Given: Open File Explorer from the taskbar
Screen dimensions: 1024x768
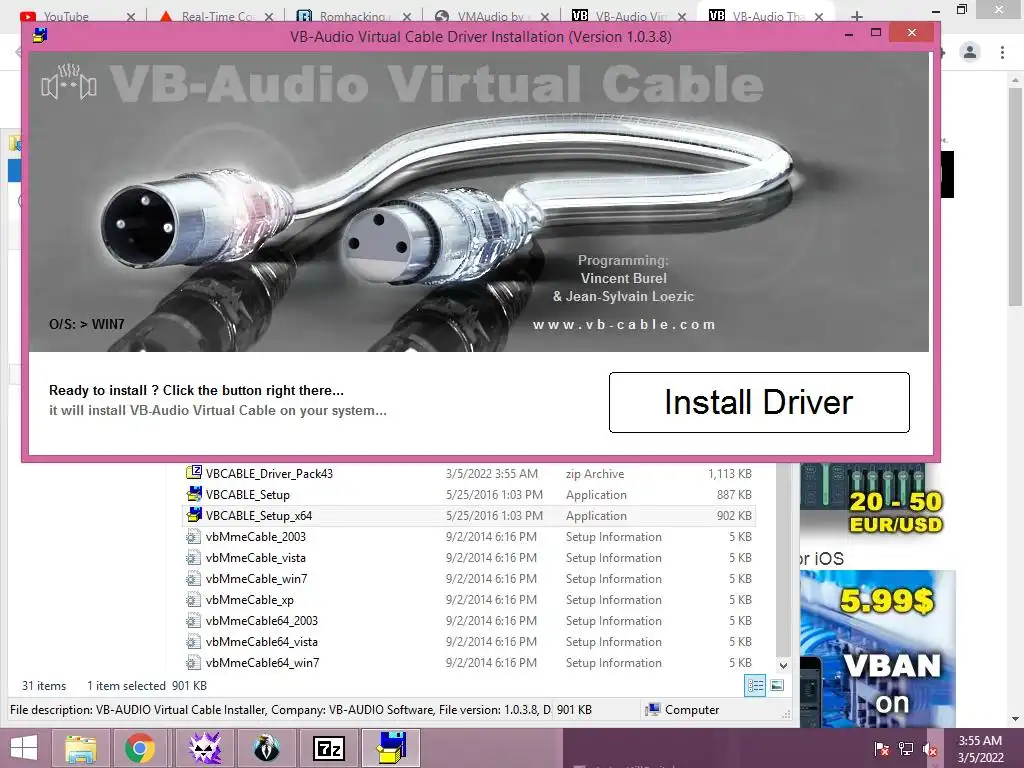Looking at the screenshot, I should tap(80, 748).
